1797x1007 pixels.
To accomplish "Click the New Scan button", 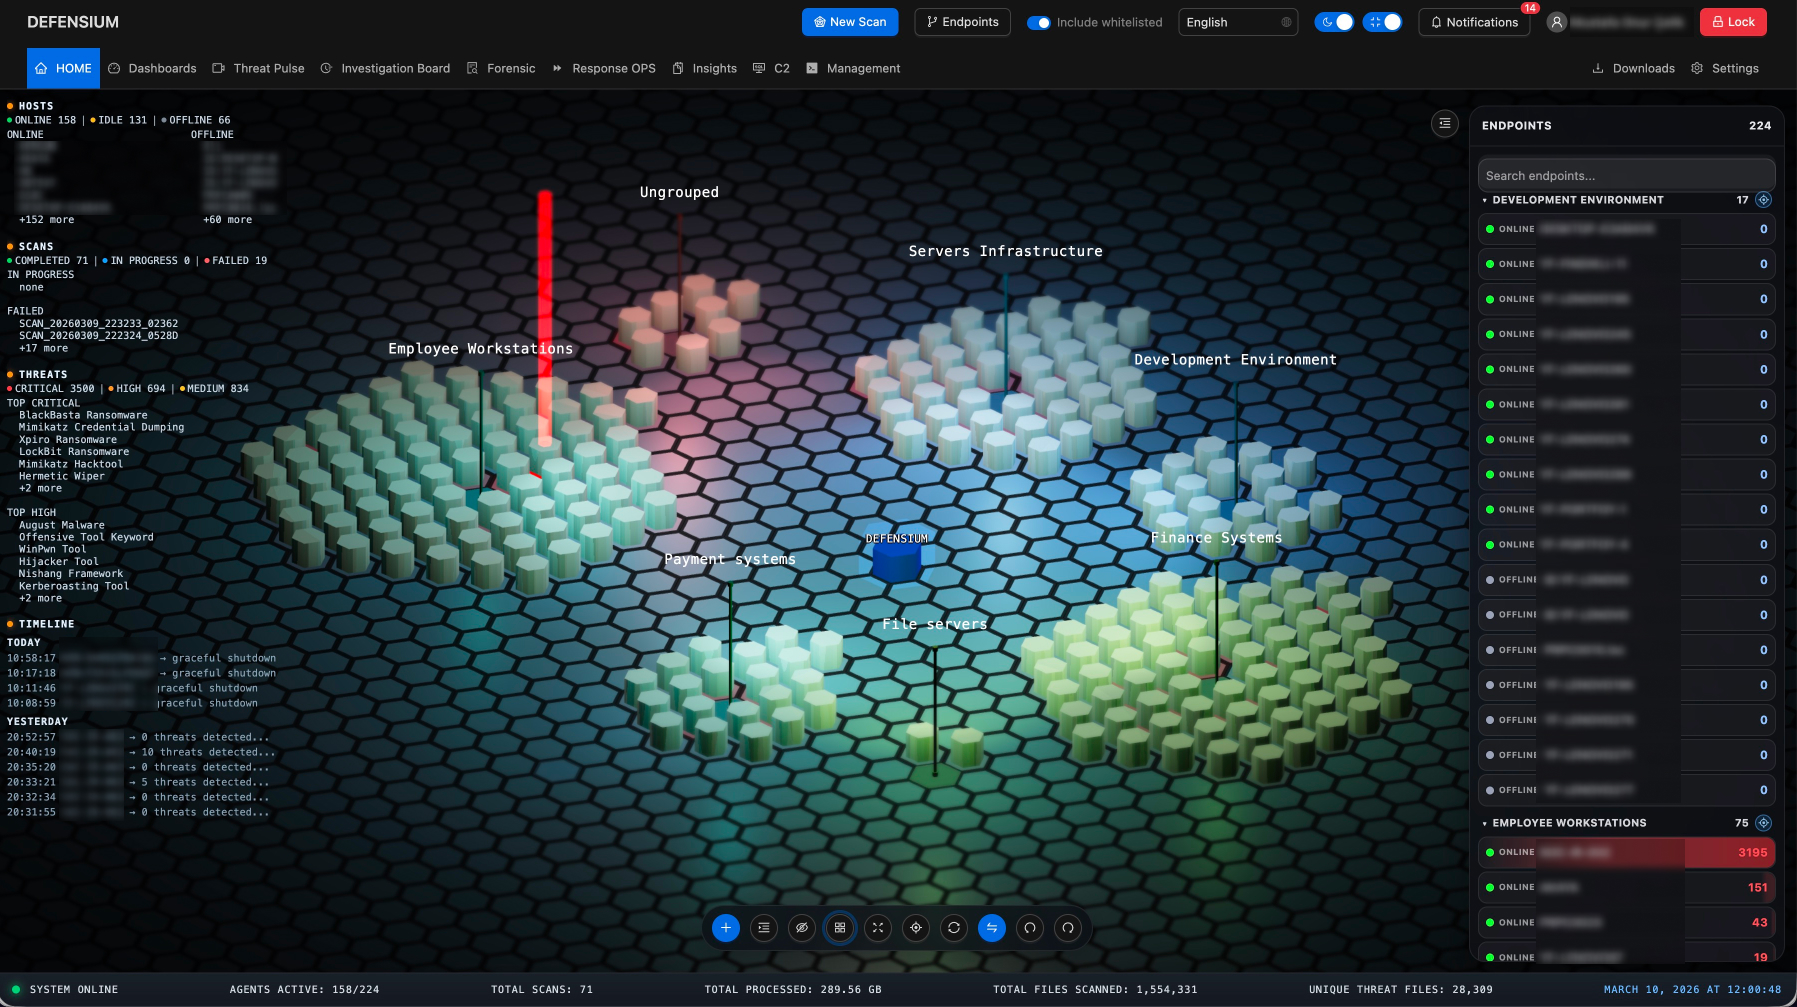I will click(850, 22).
